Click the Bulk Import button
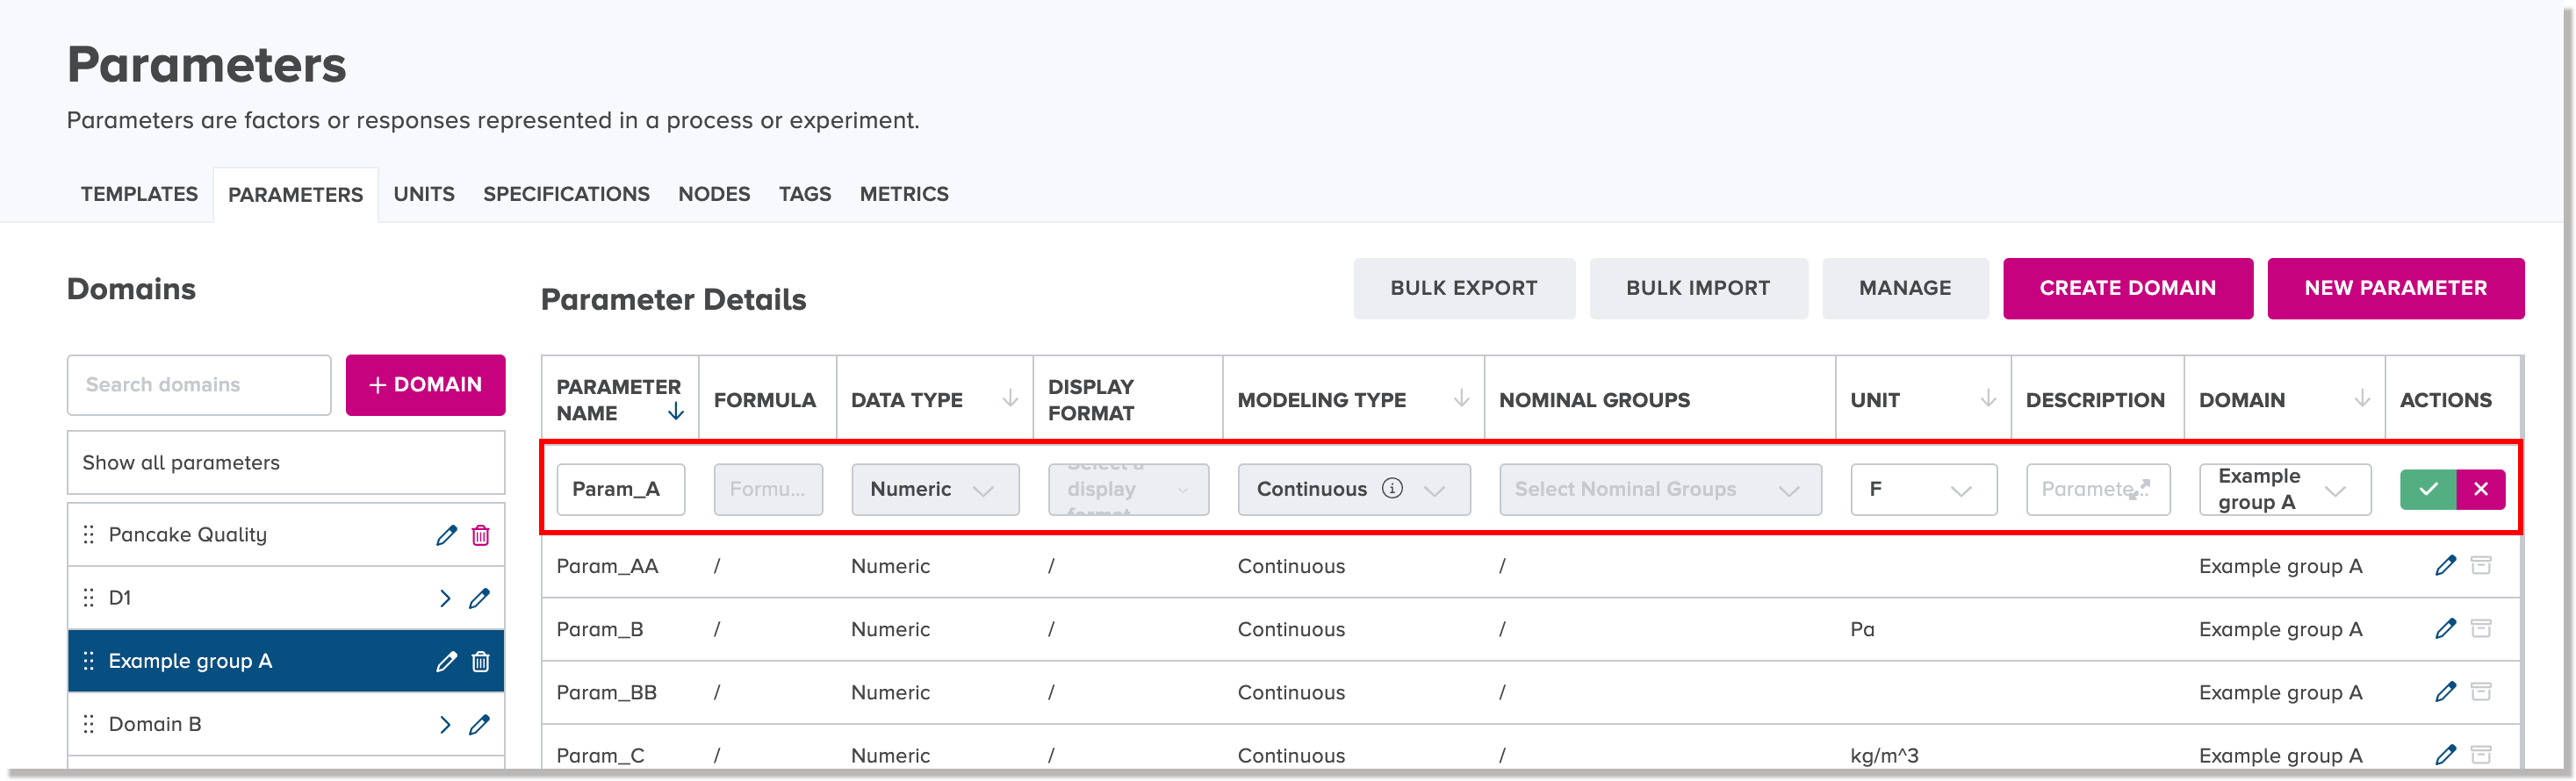 point(1698,288)
